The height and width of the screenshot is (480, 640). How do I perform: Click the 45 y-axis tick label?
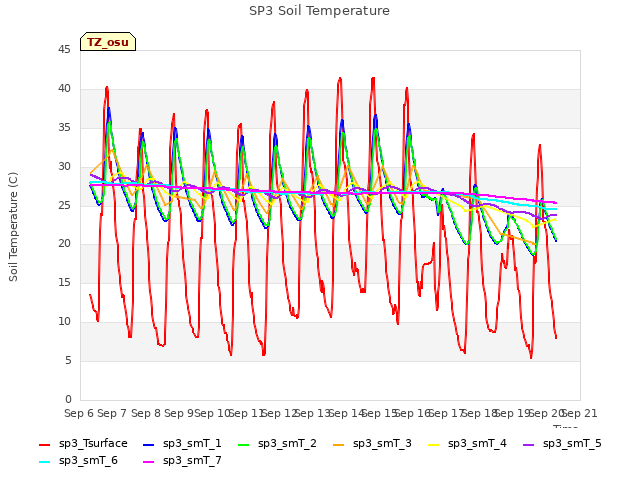(64, 50)
